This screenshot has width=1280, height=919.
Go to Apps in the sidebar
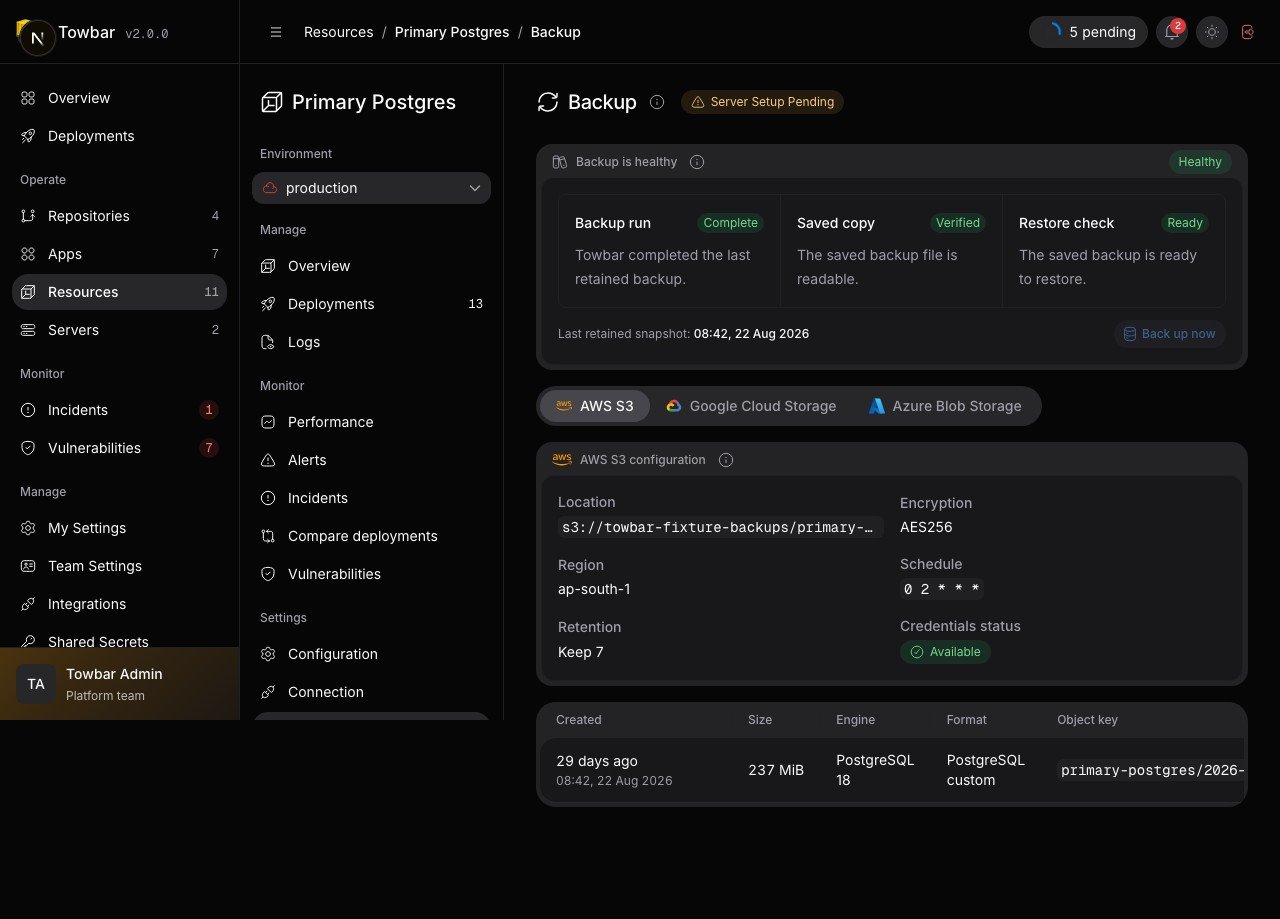[119, 254]
